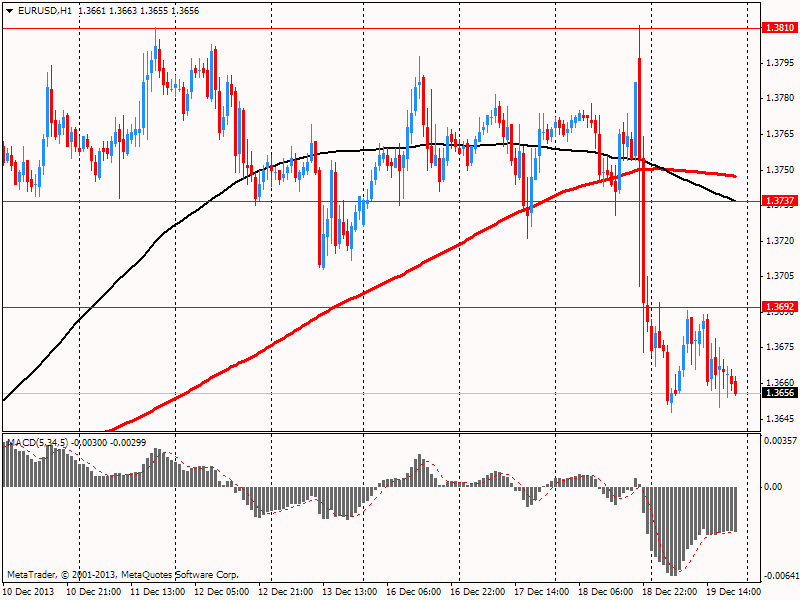Select the 11 Dec 13:00 time label
This screenshot has width=800, height=600.
[158, 592]
